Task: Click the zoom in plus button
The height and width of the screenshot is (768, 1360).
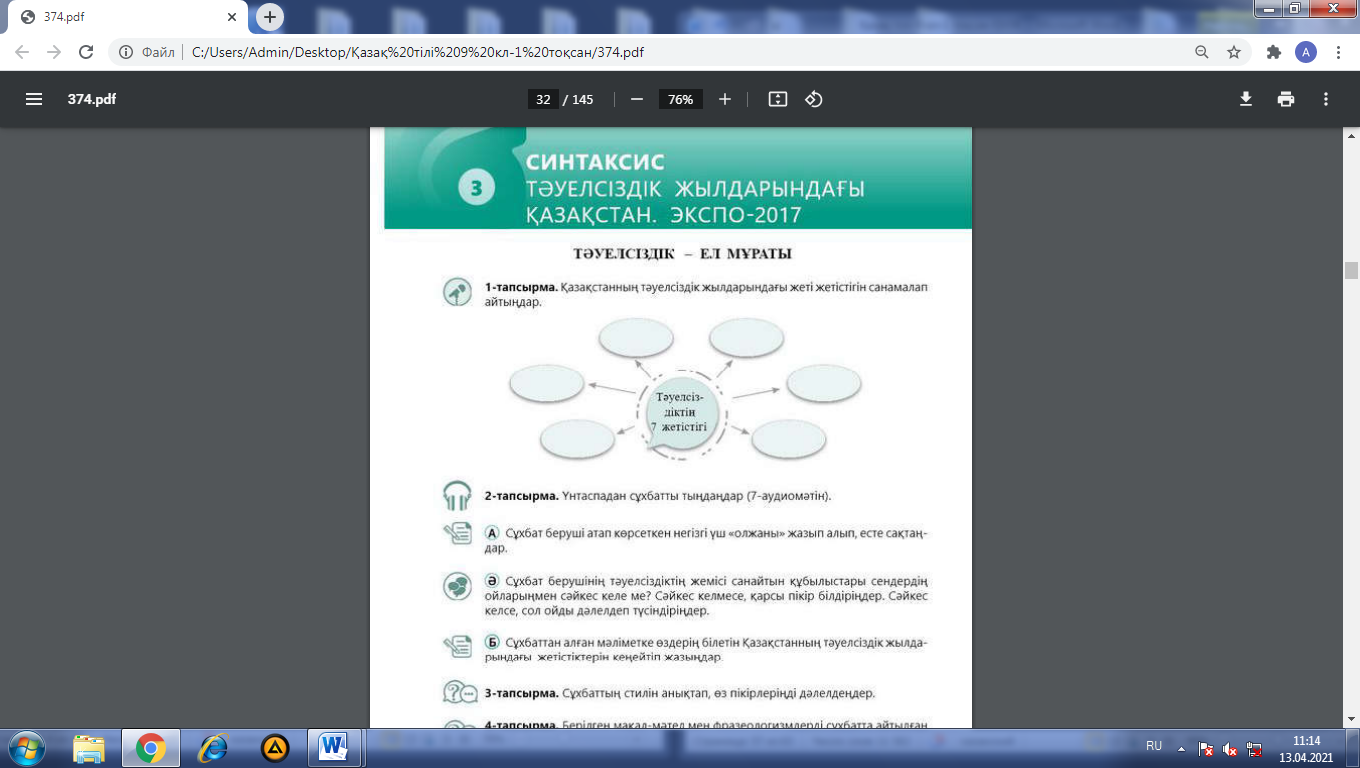Action: 725,99
